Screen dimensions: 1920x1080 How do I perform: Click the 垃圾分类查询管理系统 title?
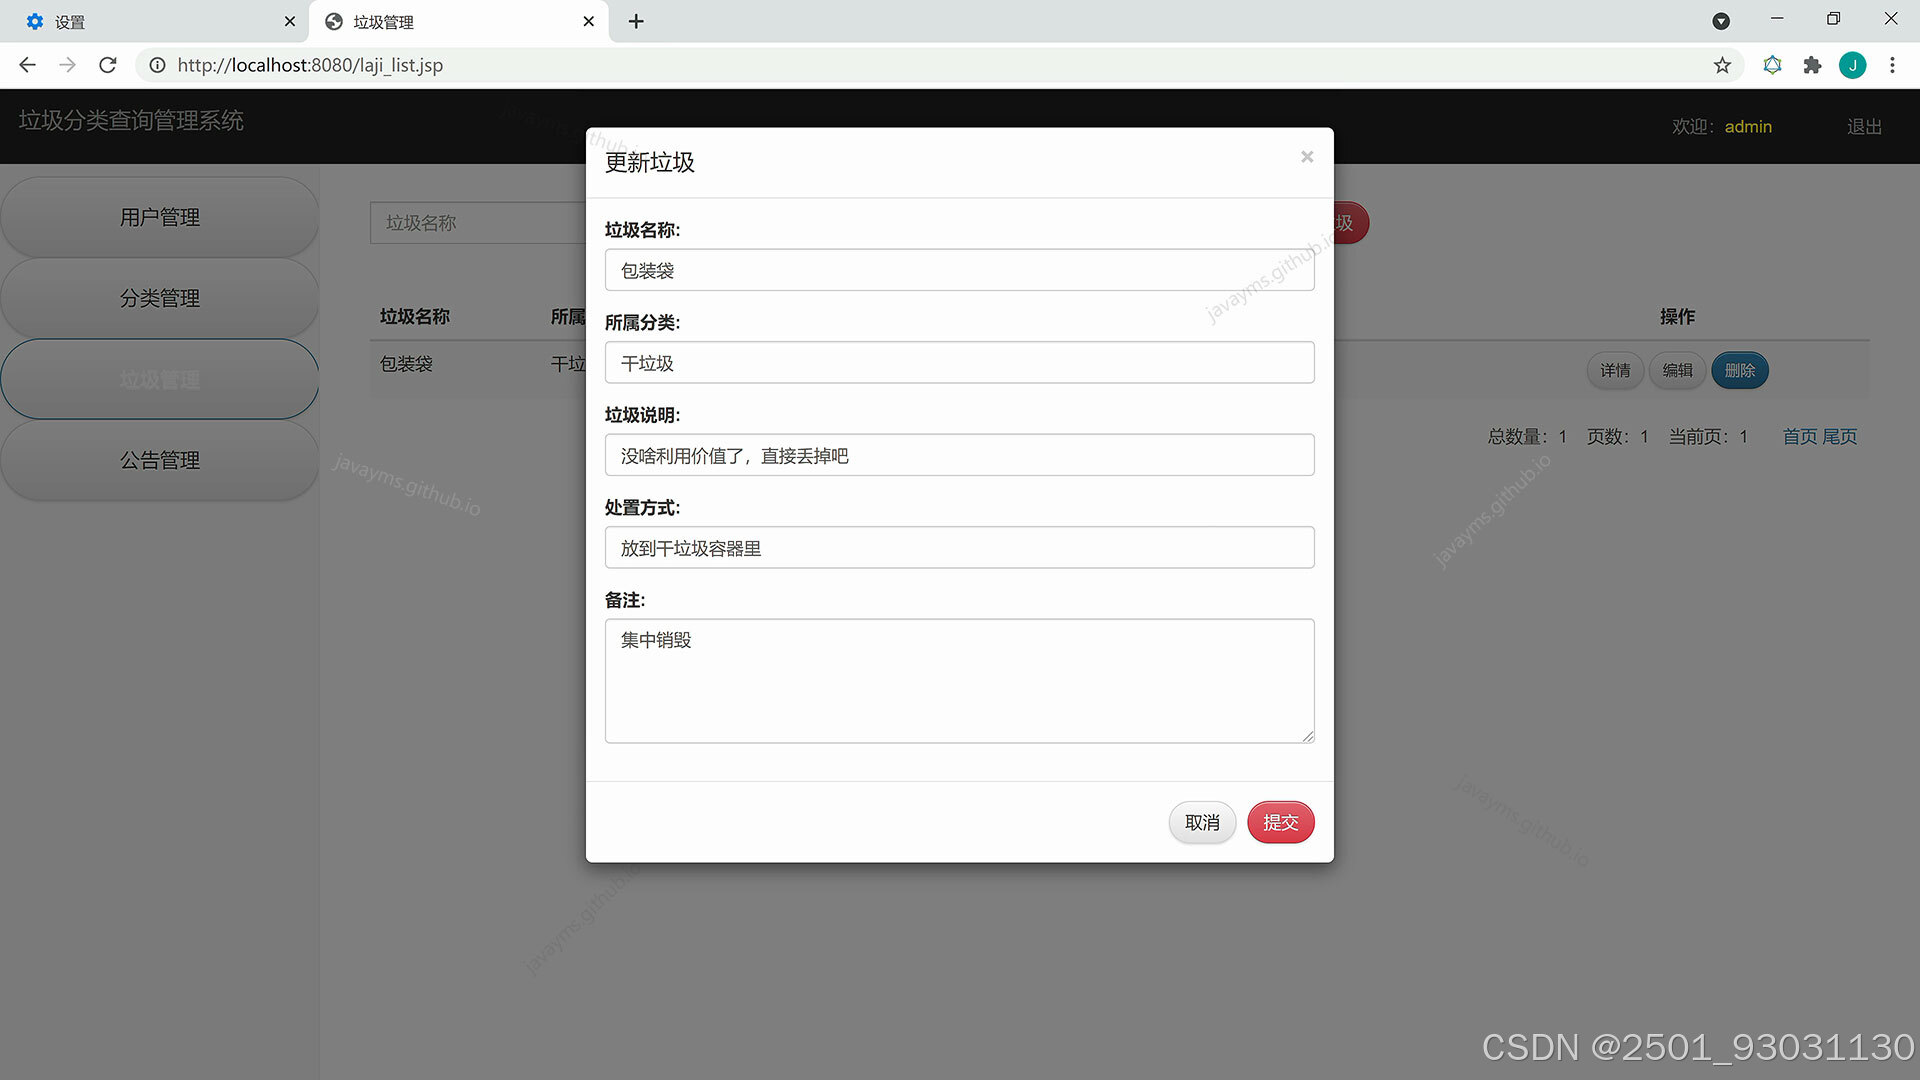coord(131,121)
